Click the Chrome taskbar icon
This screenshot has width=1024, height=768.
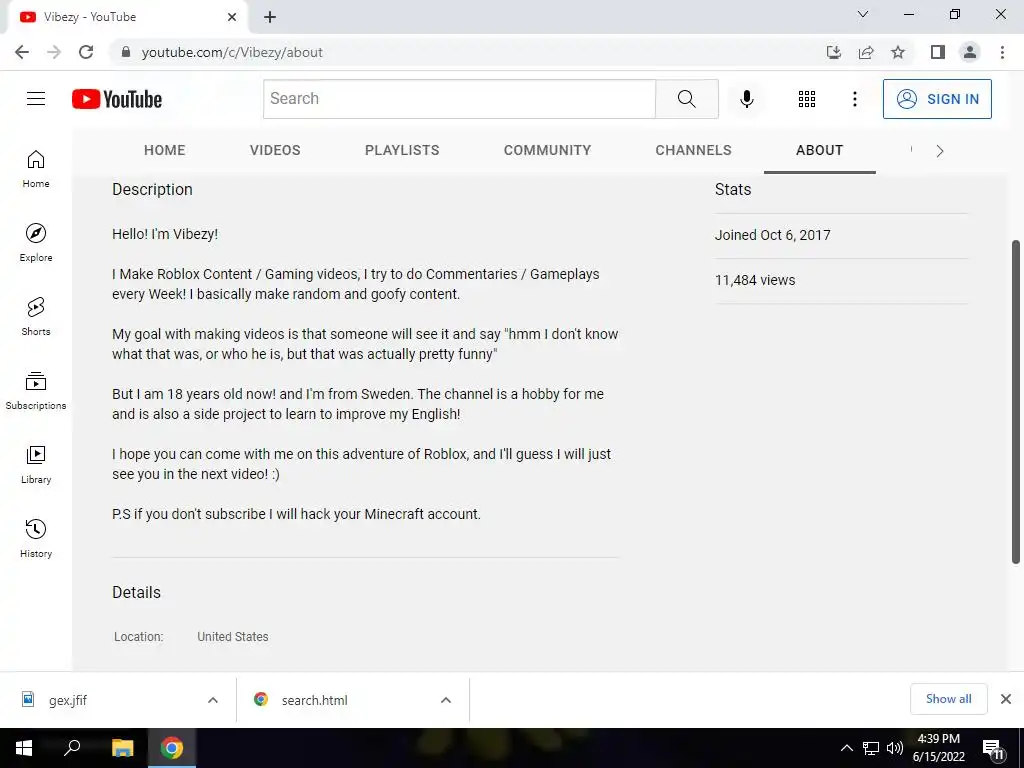coord(172,748)
